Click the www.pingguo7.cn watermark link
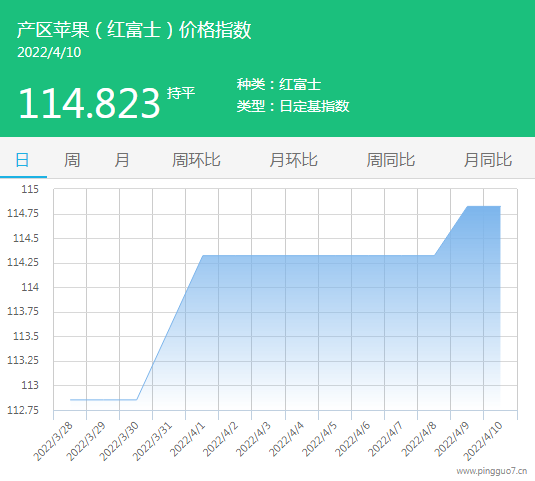The image size is (535, 481). (x=492, y=471)
